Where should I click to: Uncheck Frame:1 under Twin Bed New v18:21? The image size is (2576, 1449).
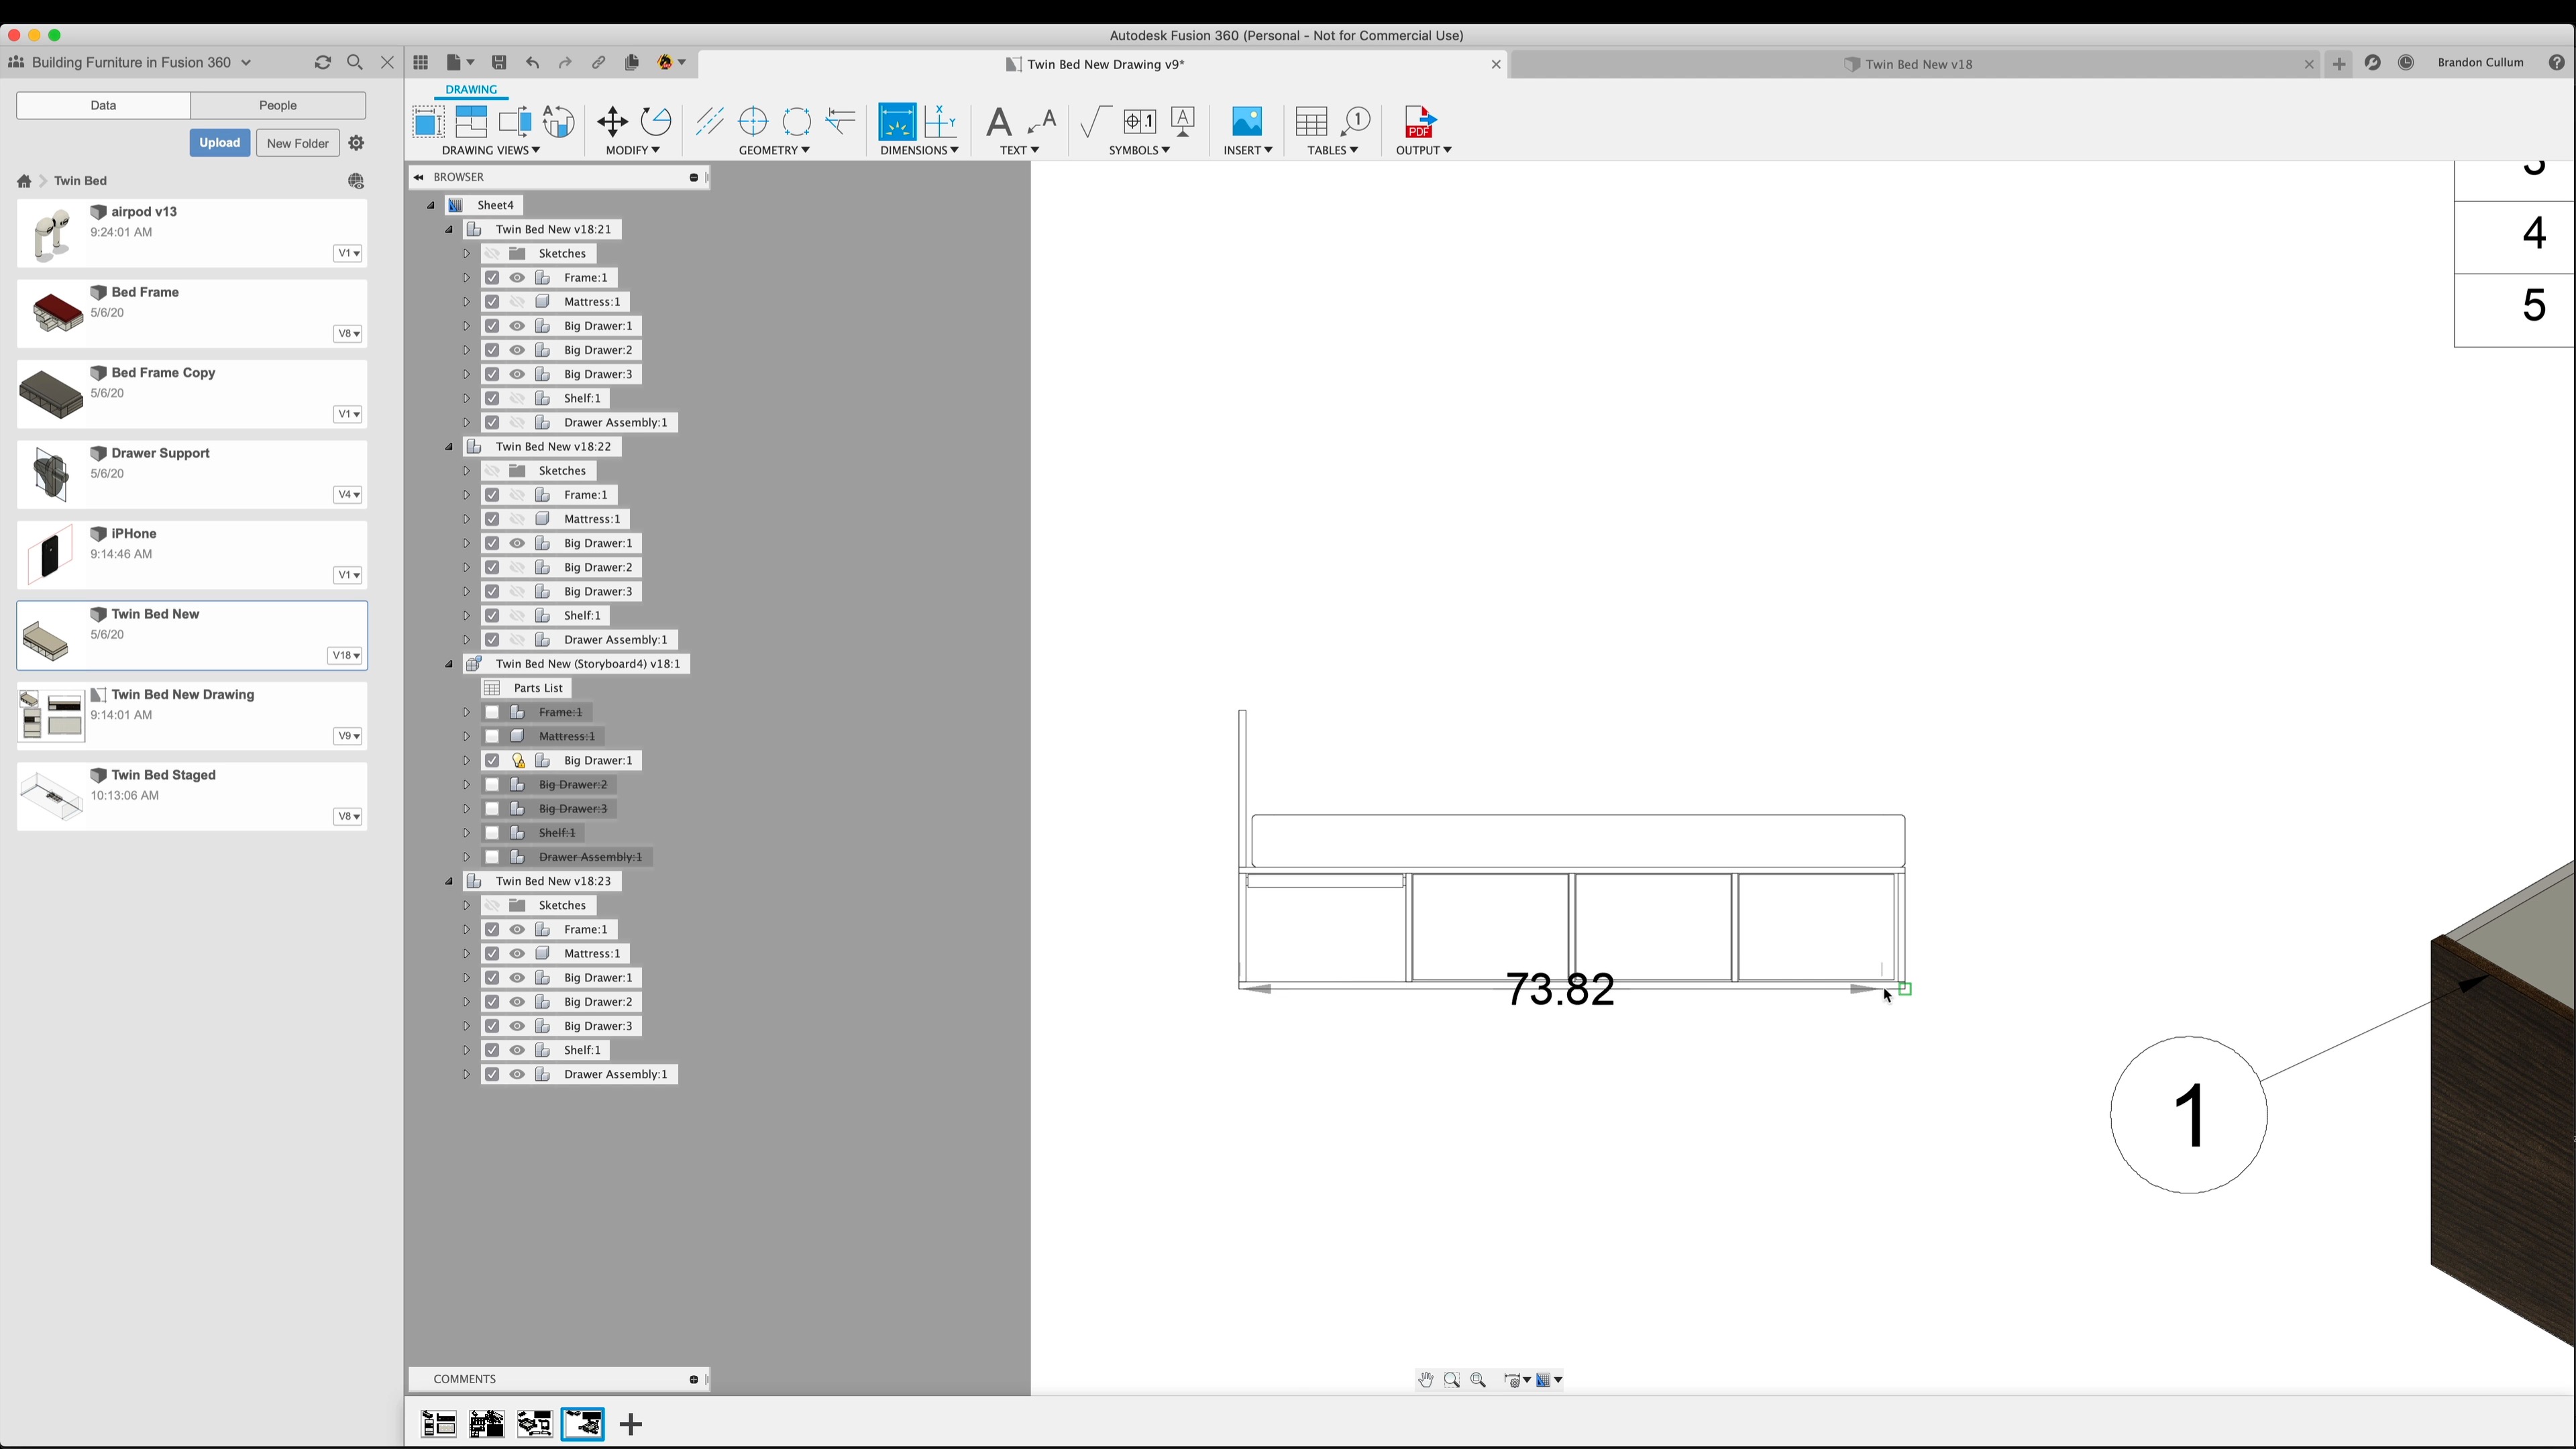click(x=492, y=278)
